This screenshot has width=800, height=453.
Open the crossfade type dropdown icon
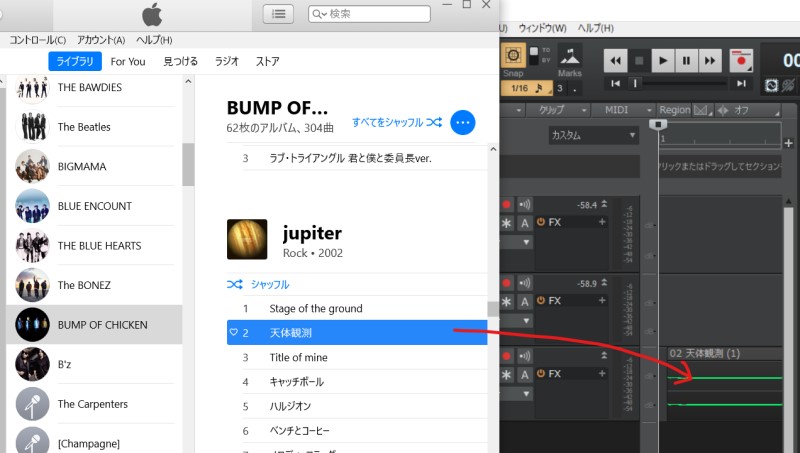click(703, 110)
